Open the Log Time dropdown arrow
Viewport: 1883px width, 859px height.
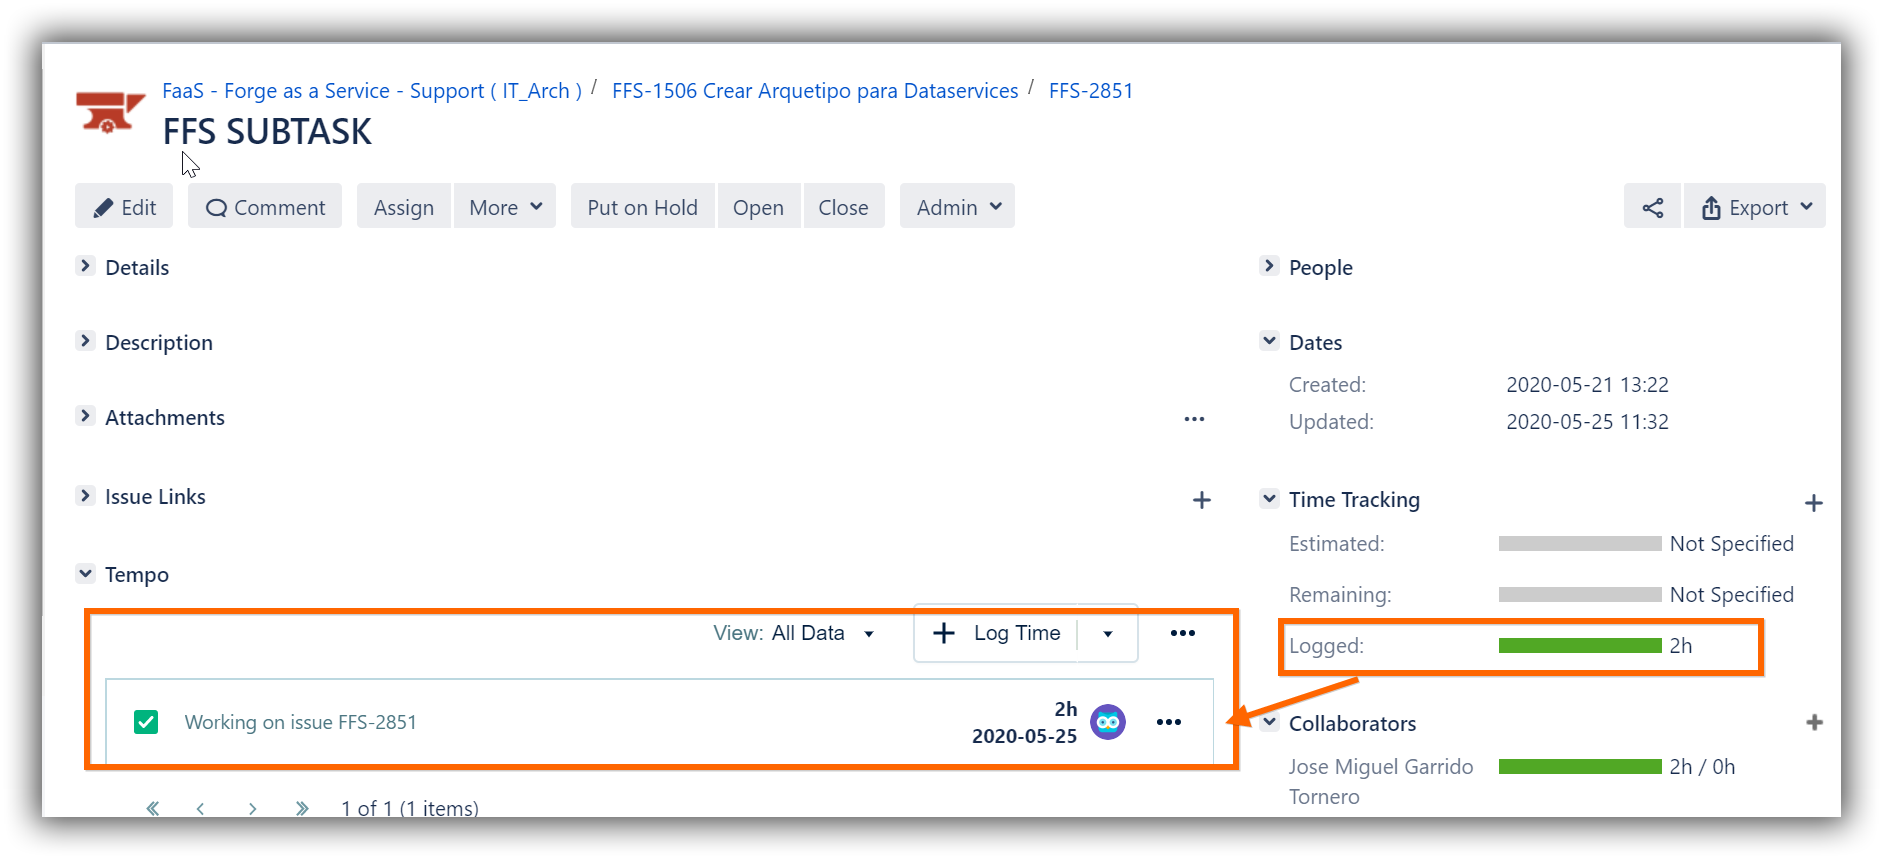tap(1108, 634)
